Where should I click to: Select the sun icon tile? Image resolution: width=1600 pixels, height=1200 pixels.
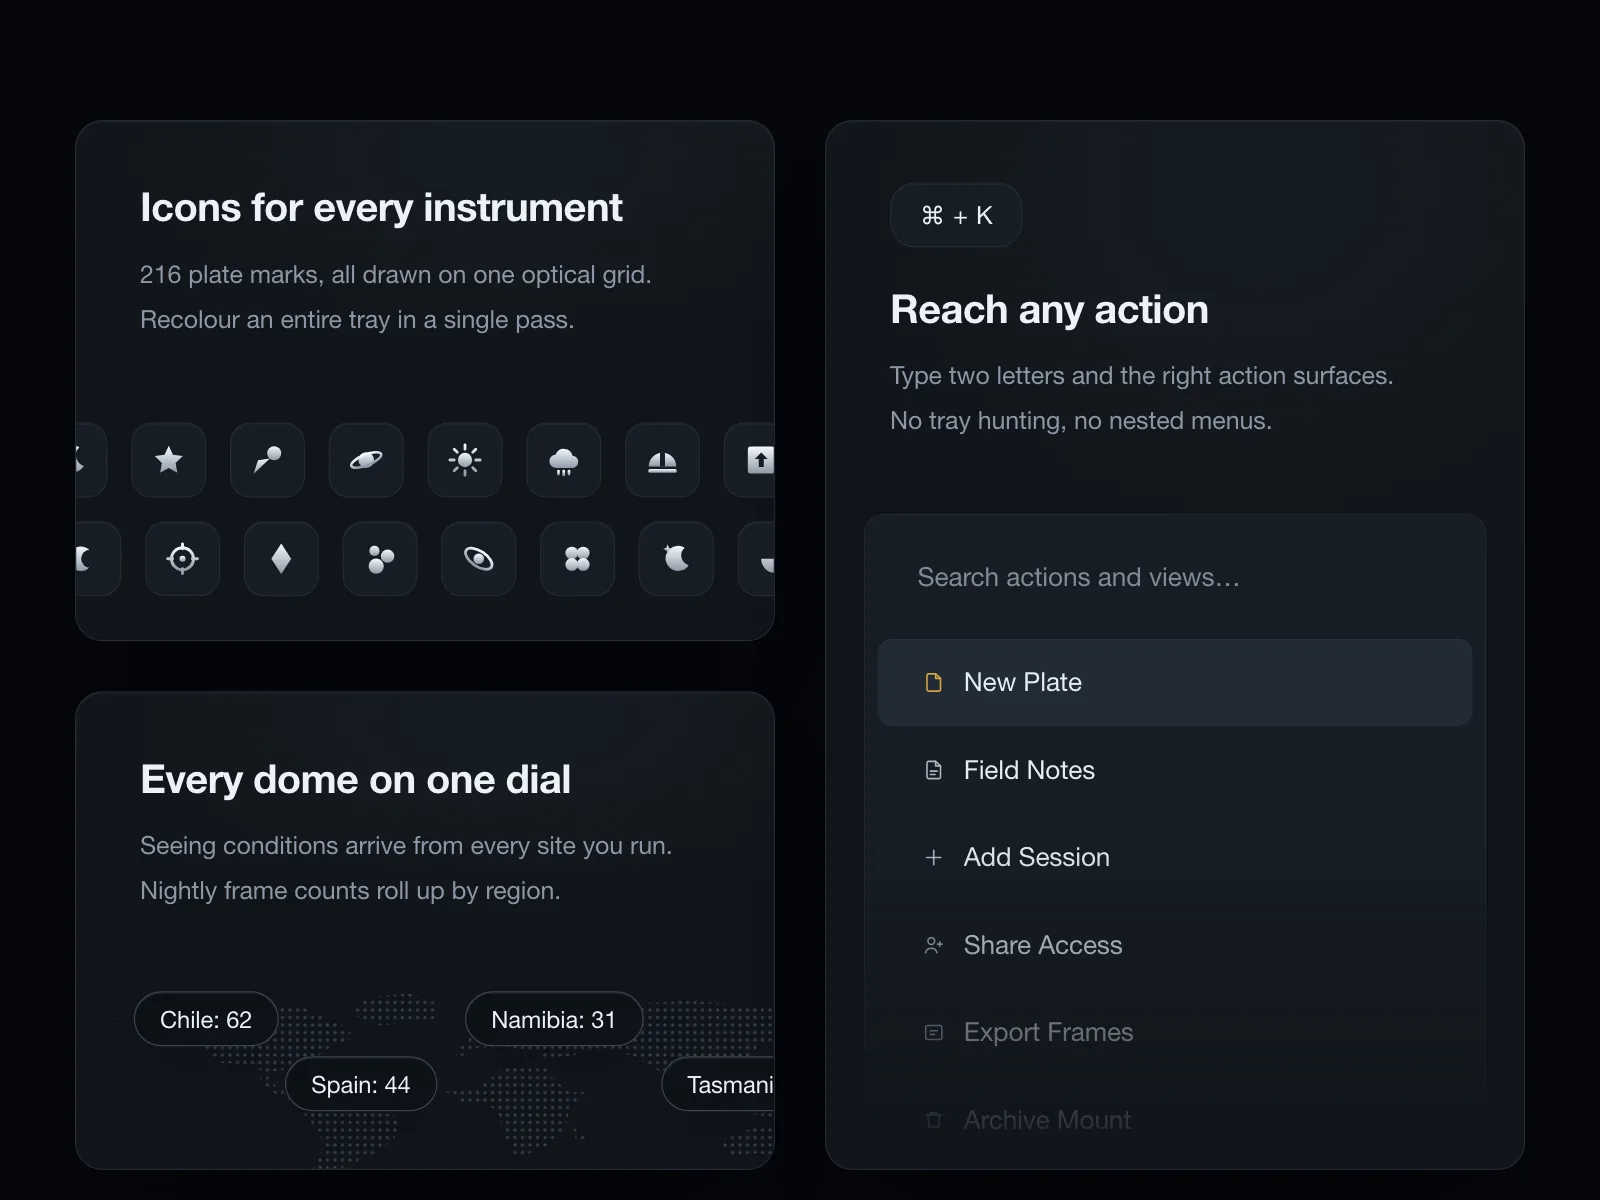coord(465,460)
